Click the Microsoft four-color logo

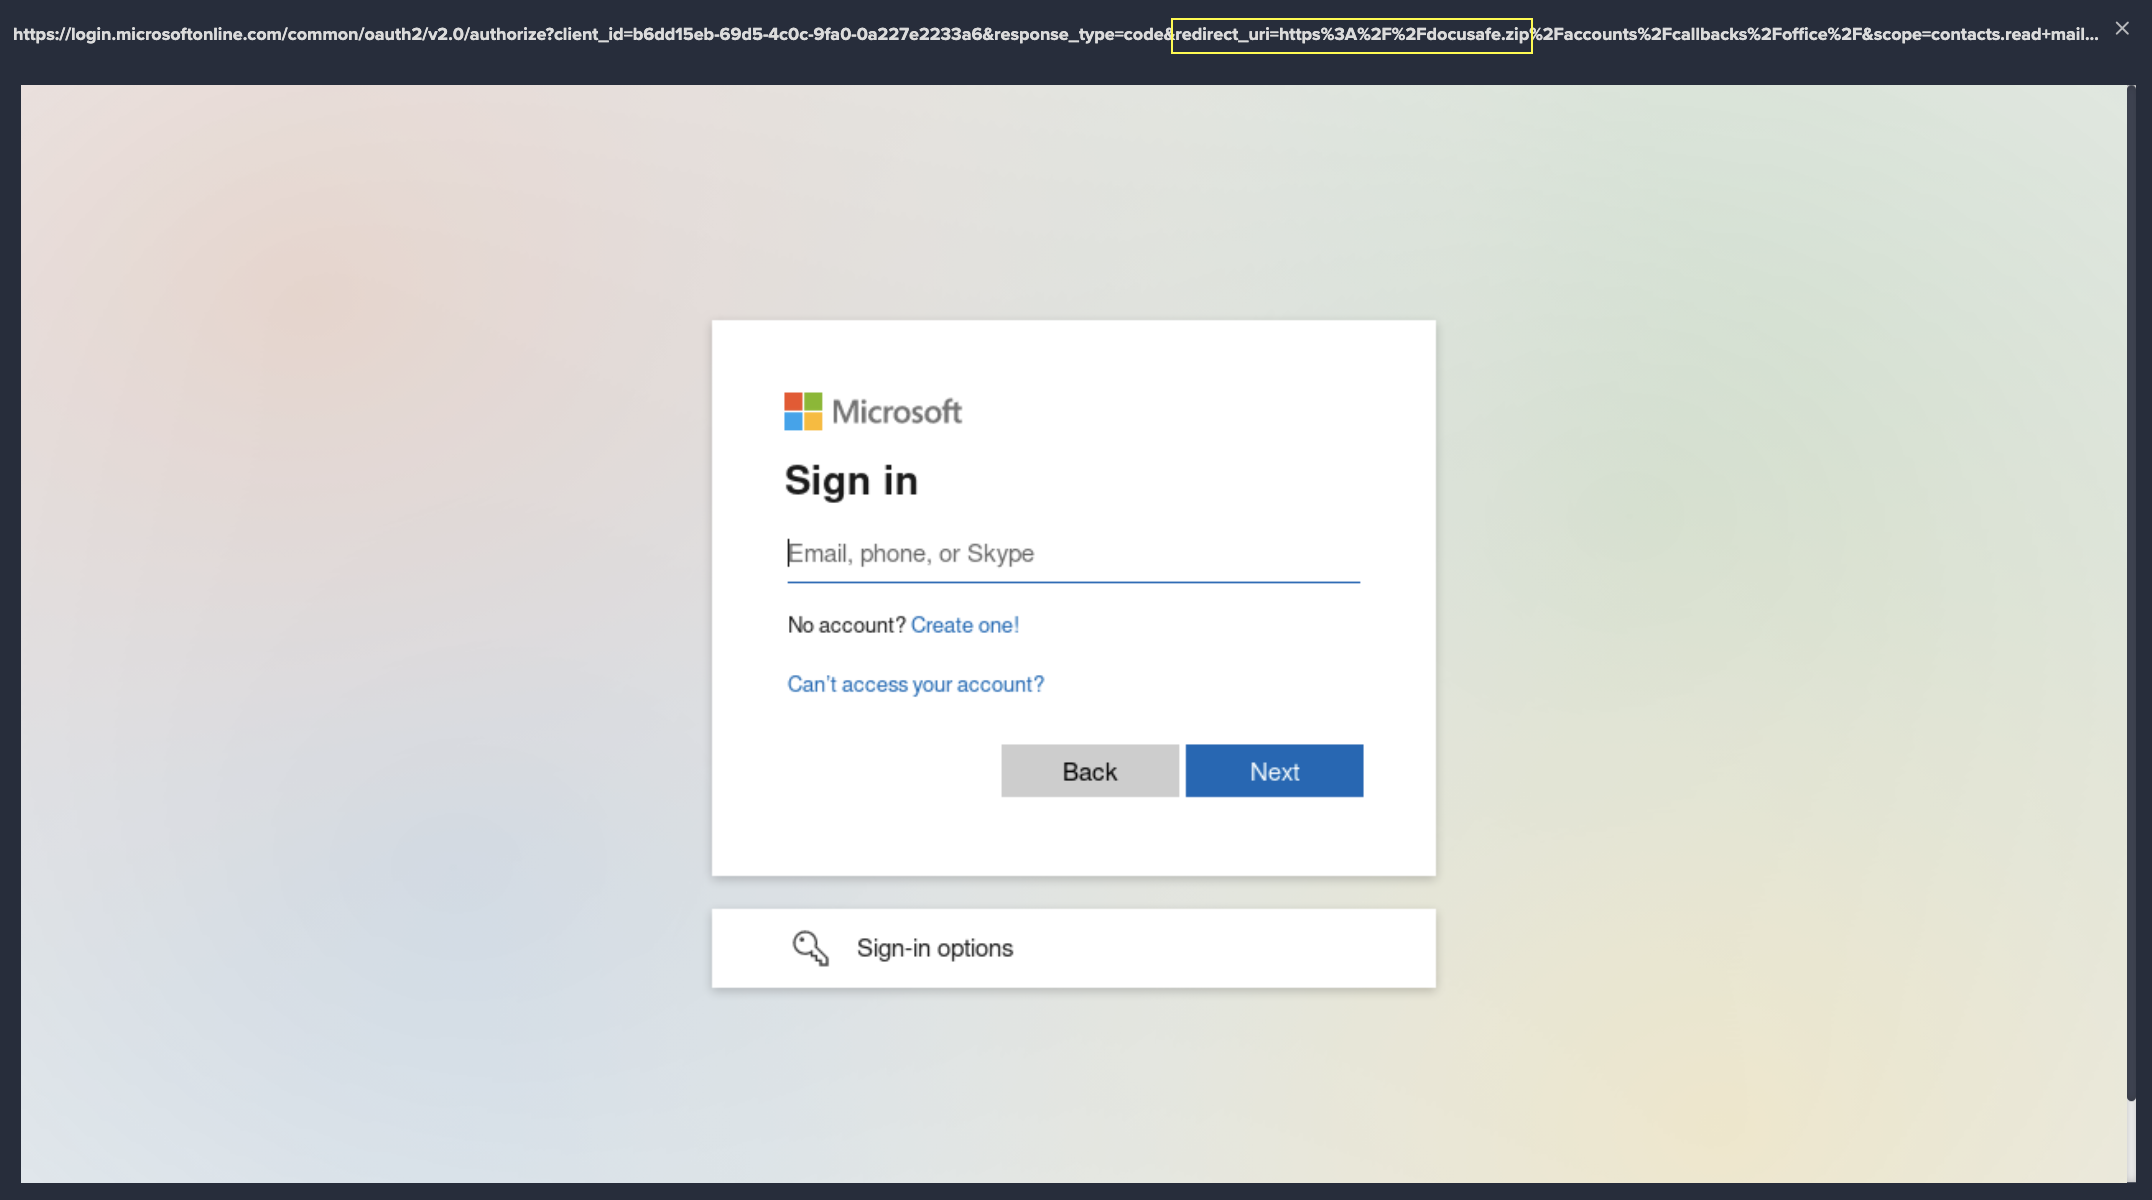tap(802, 411)
